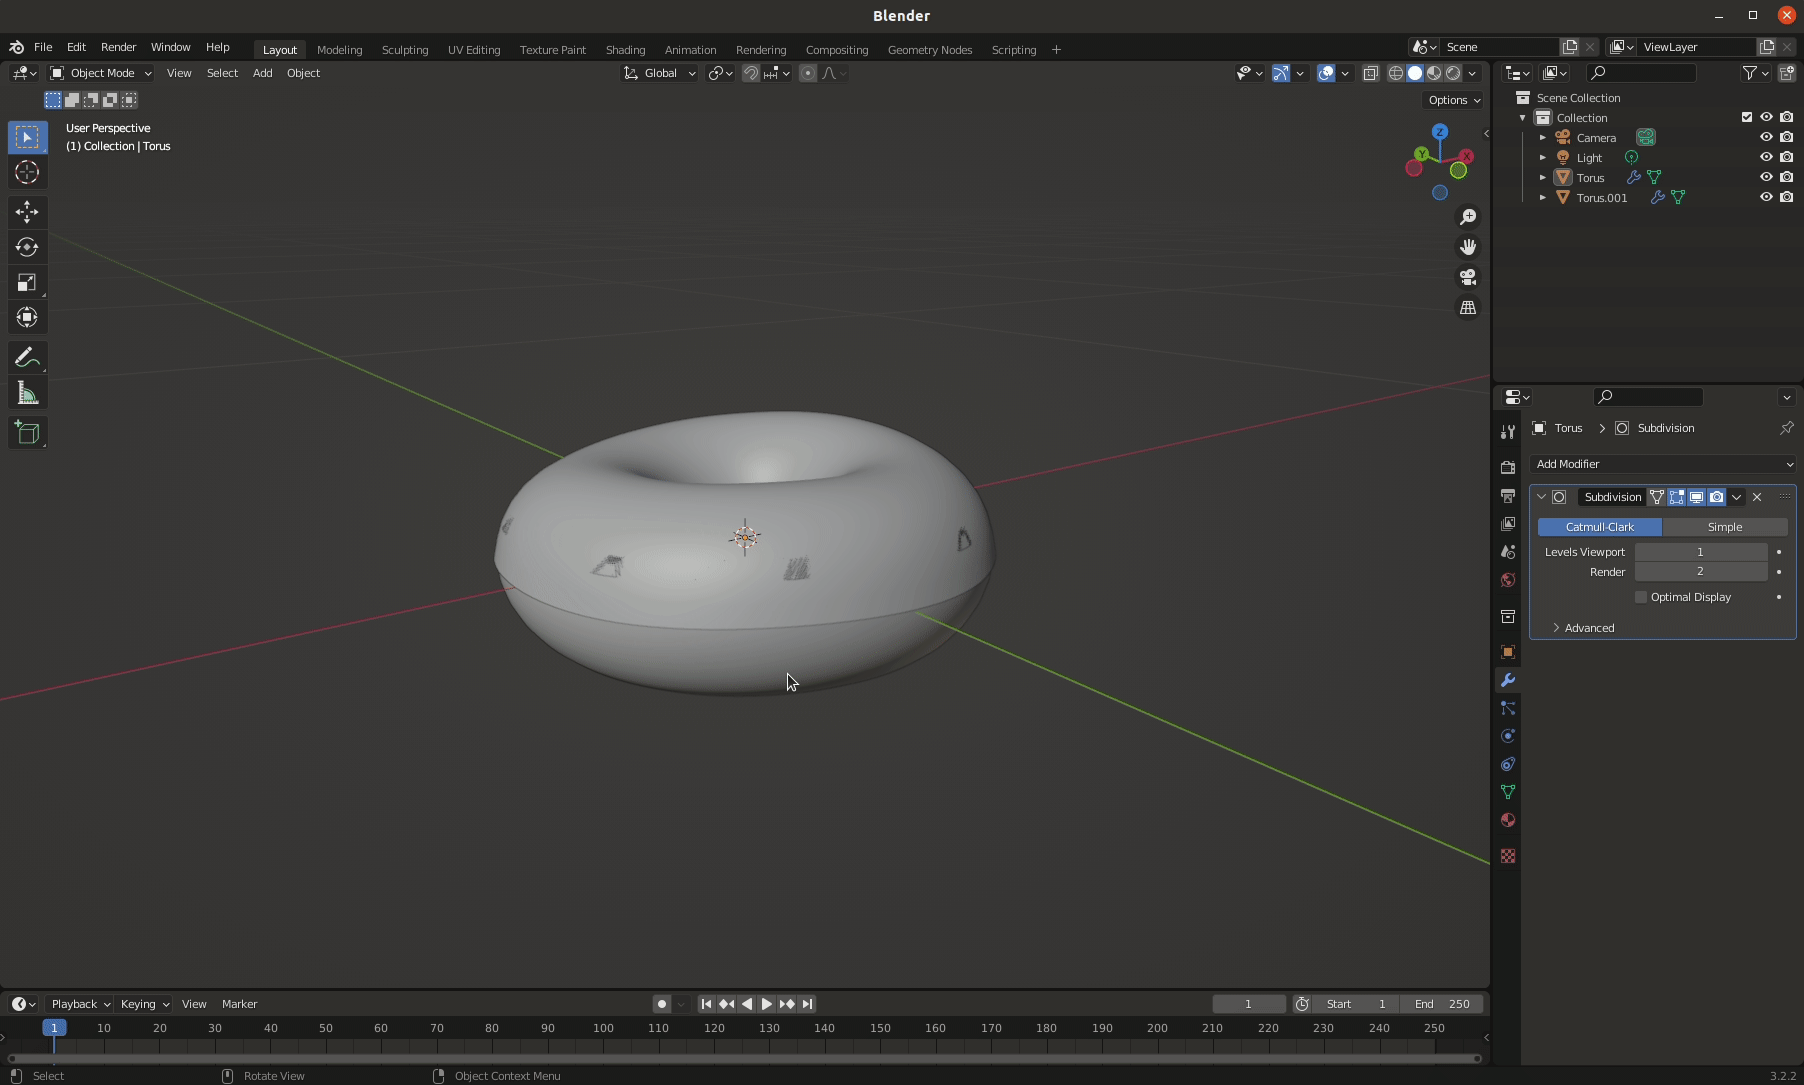Click the Render levels value field
Viewport: 1804px width, 1085px height.
click(1701, 572)
